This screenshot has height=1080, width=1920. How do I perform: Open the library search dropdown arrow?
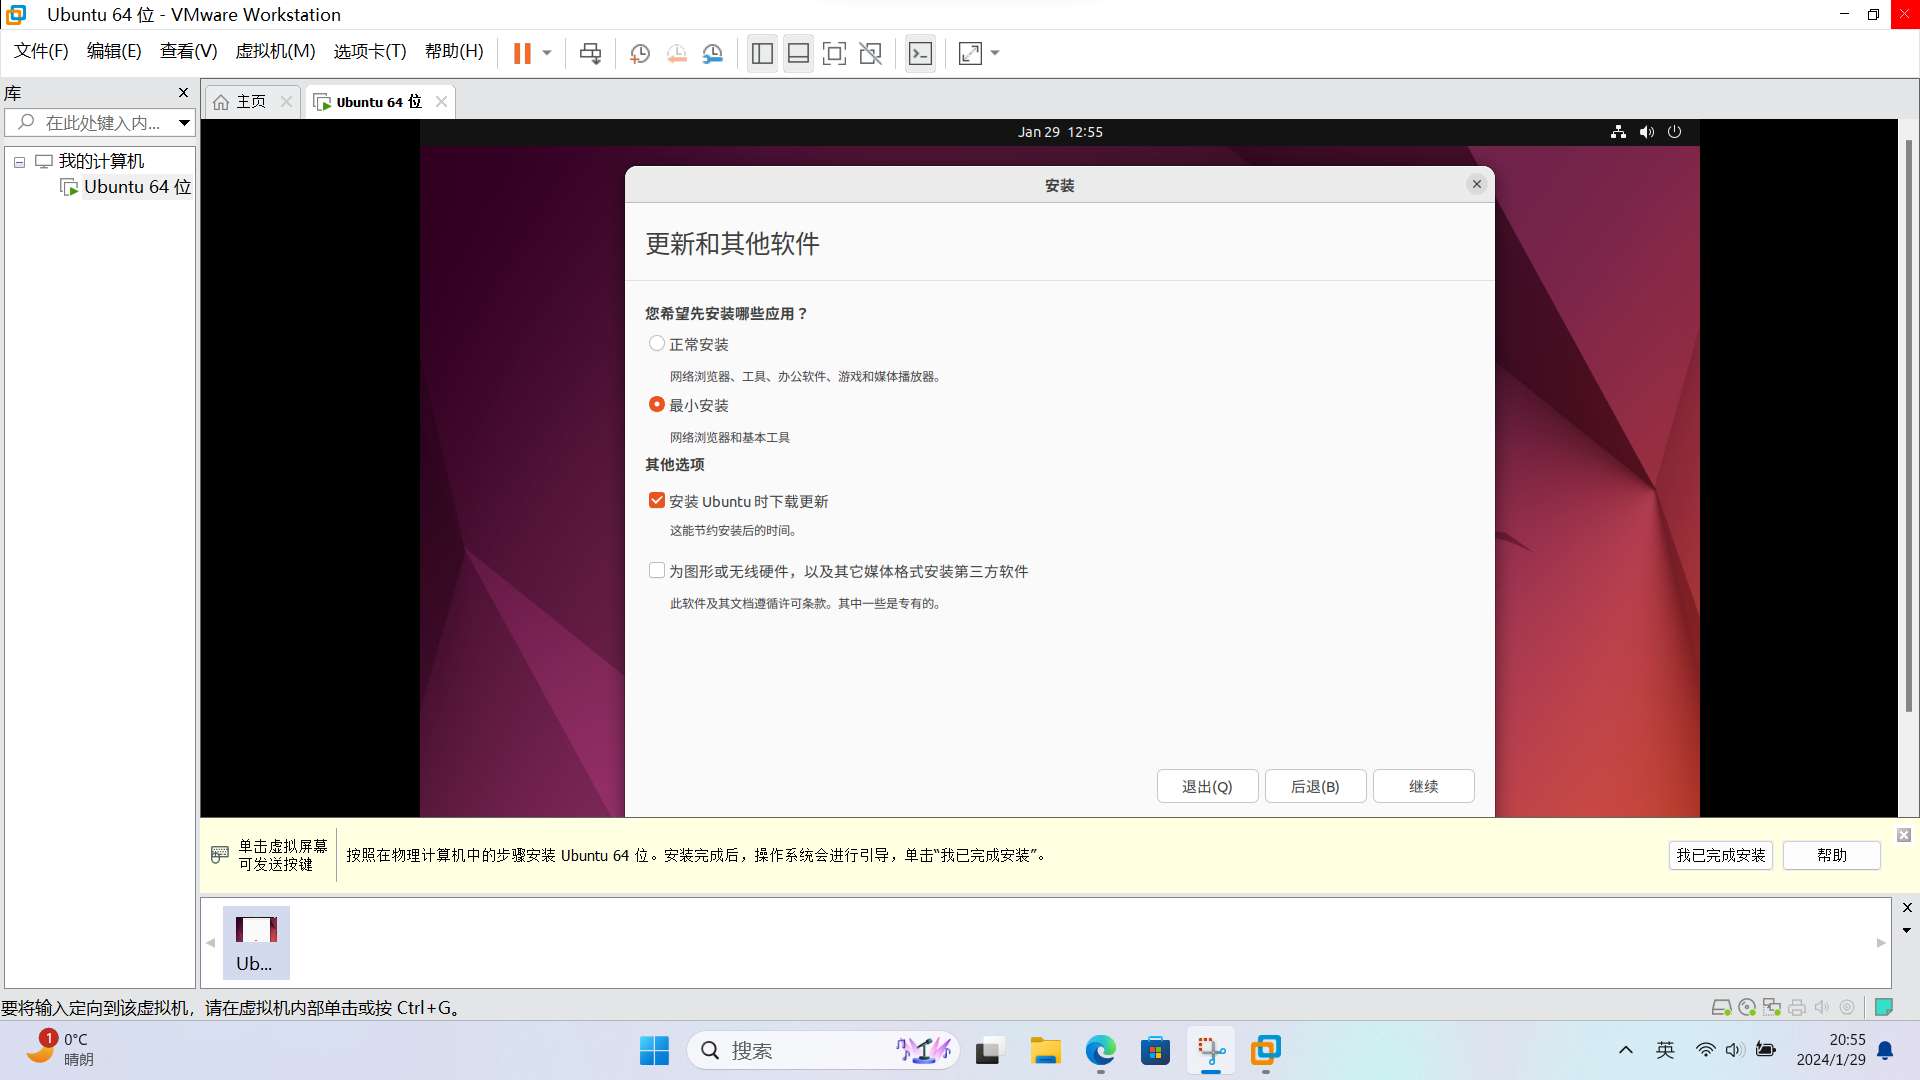pyautogui.click(x=184, y=123)
